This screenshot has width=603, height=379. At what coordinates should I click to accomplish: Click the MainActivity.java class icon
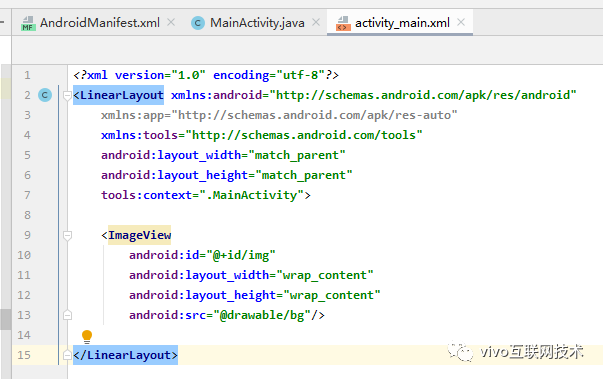198,23
